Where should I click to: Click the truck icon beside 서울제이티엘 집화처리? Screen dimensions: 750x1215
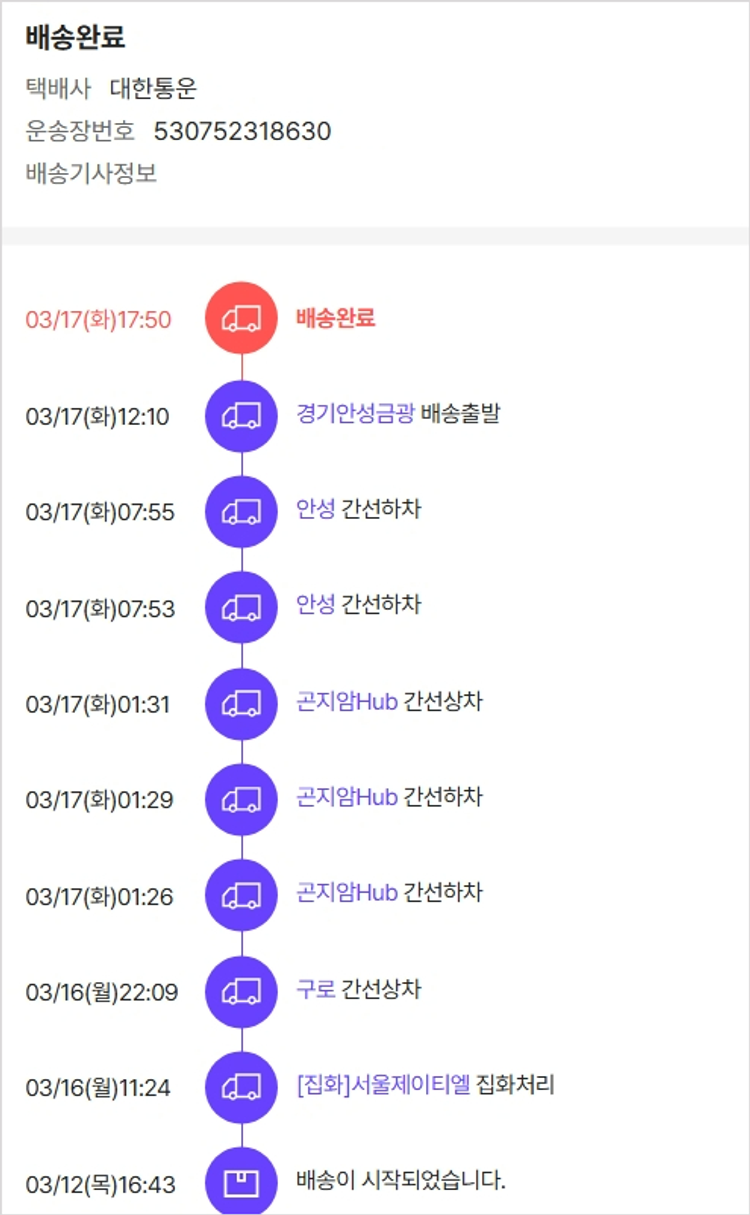point(241,1087)
